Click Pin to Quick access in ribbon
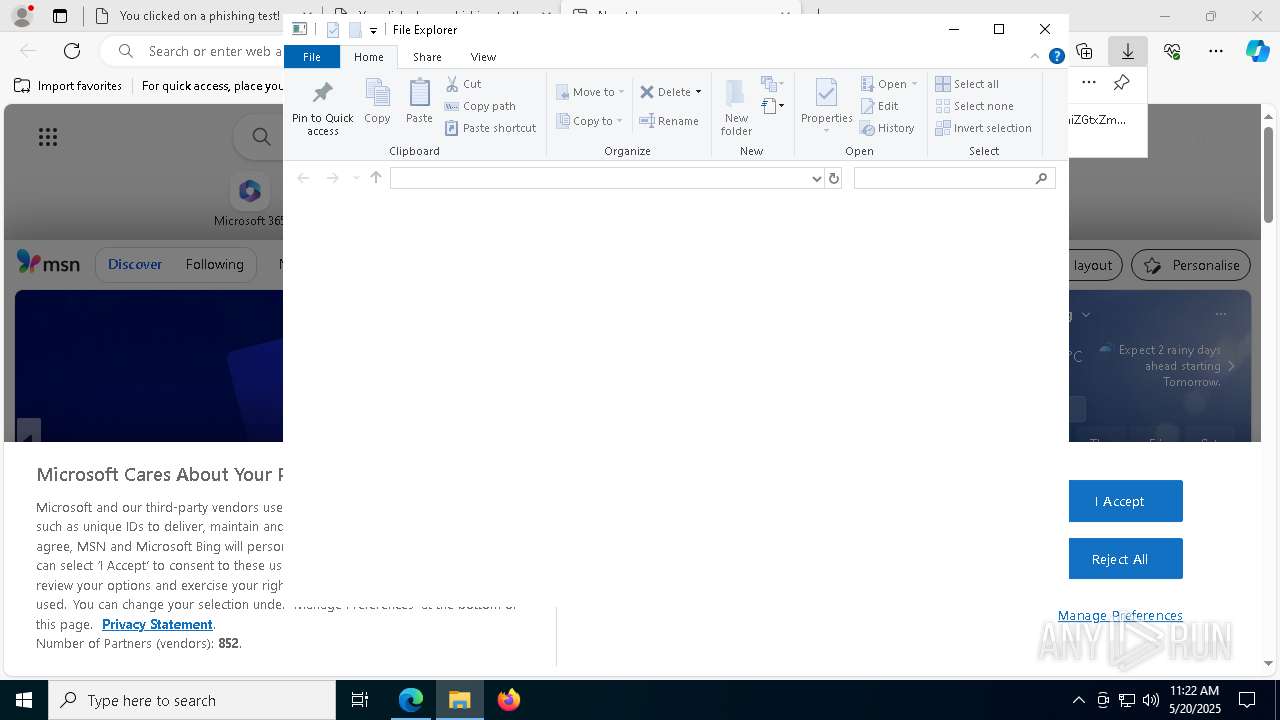This screenshot has width=1280, height=720. 322,108
